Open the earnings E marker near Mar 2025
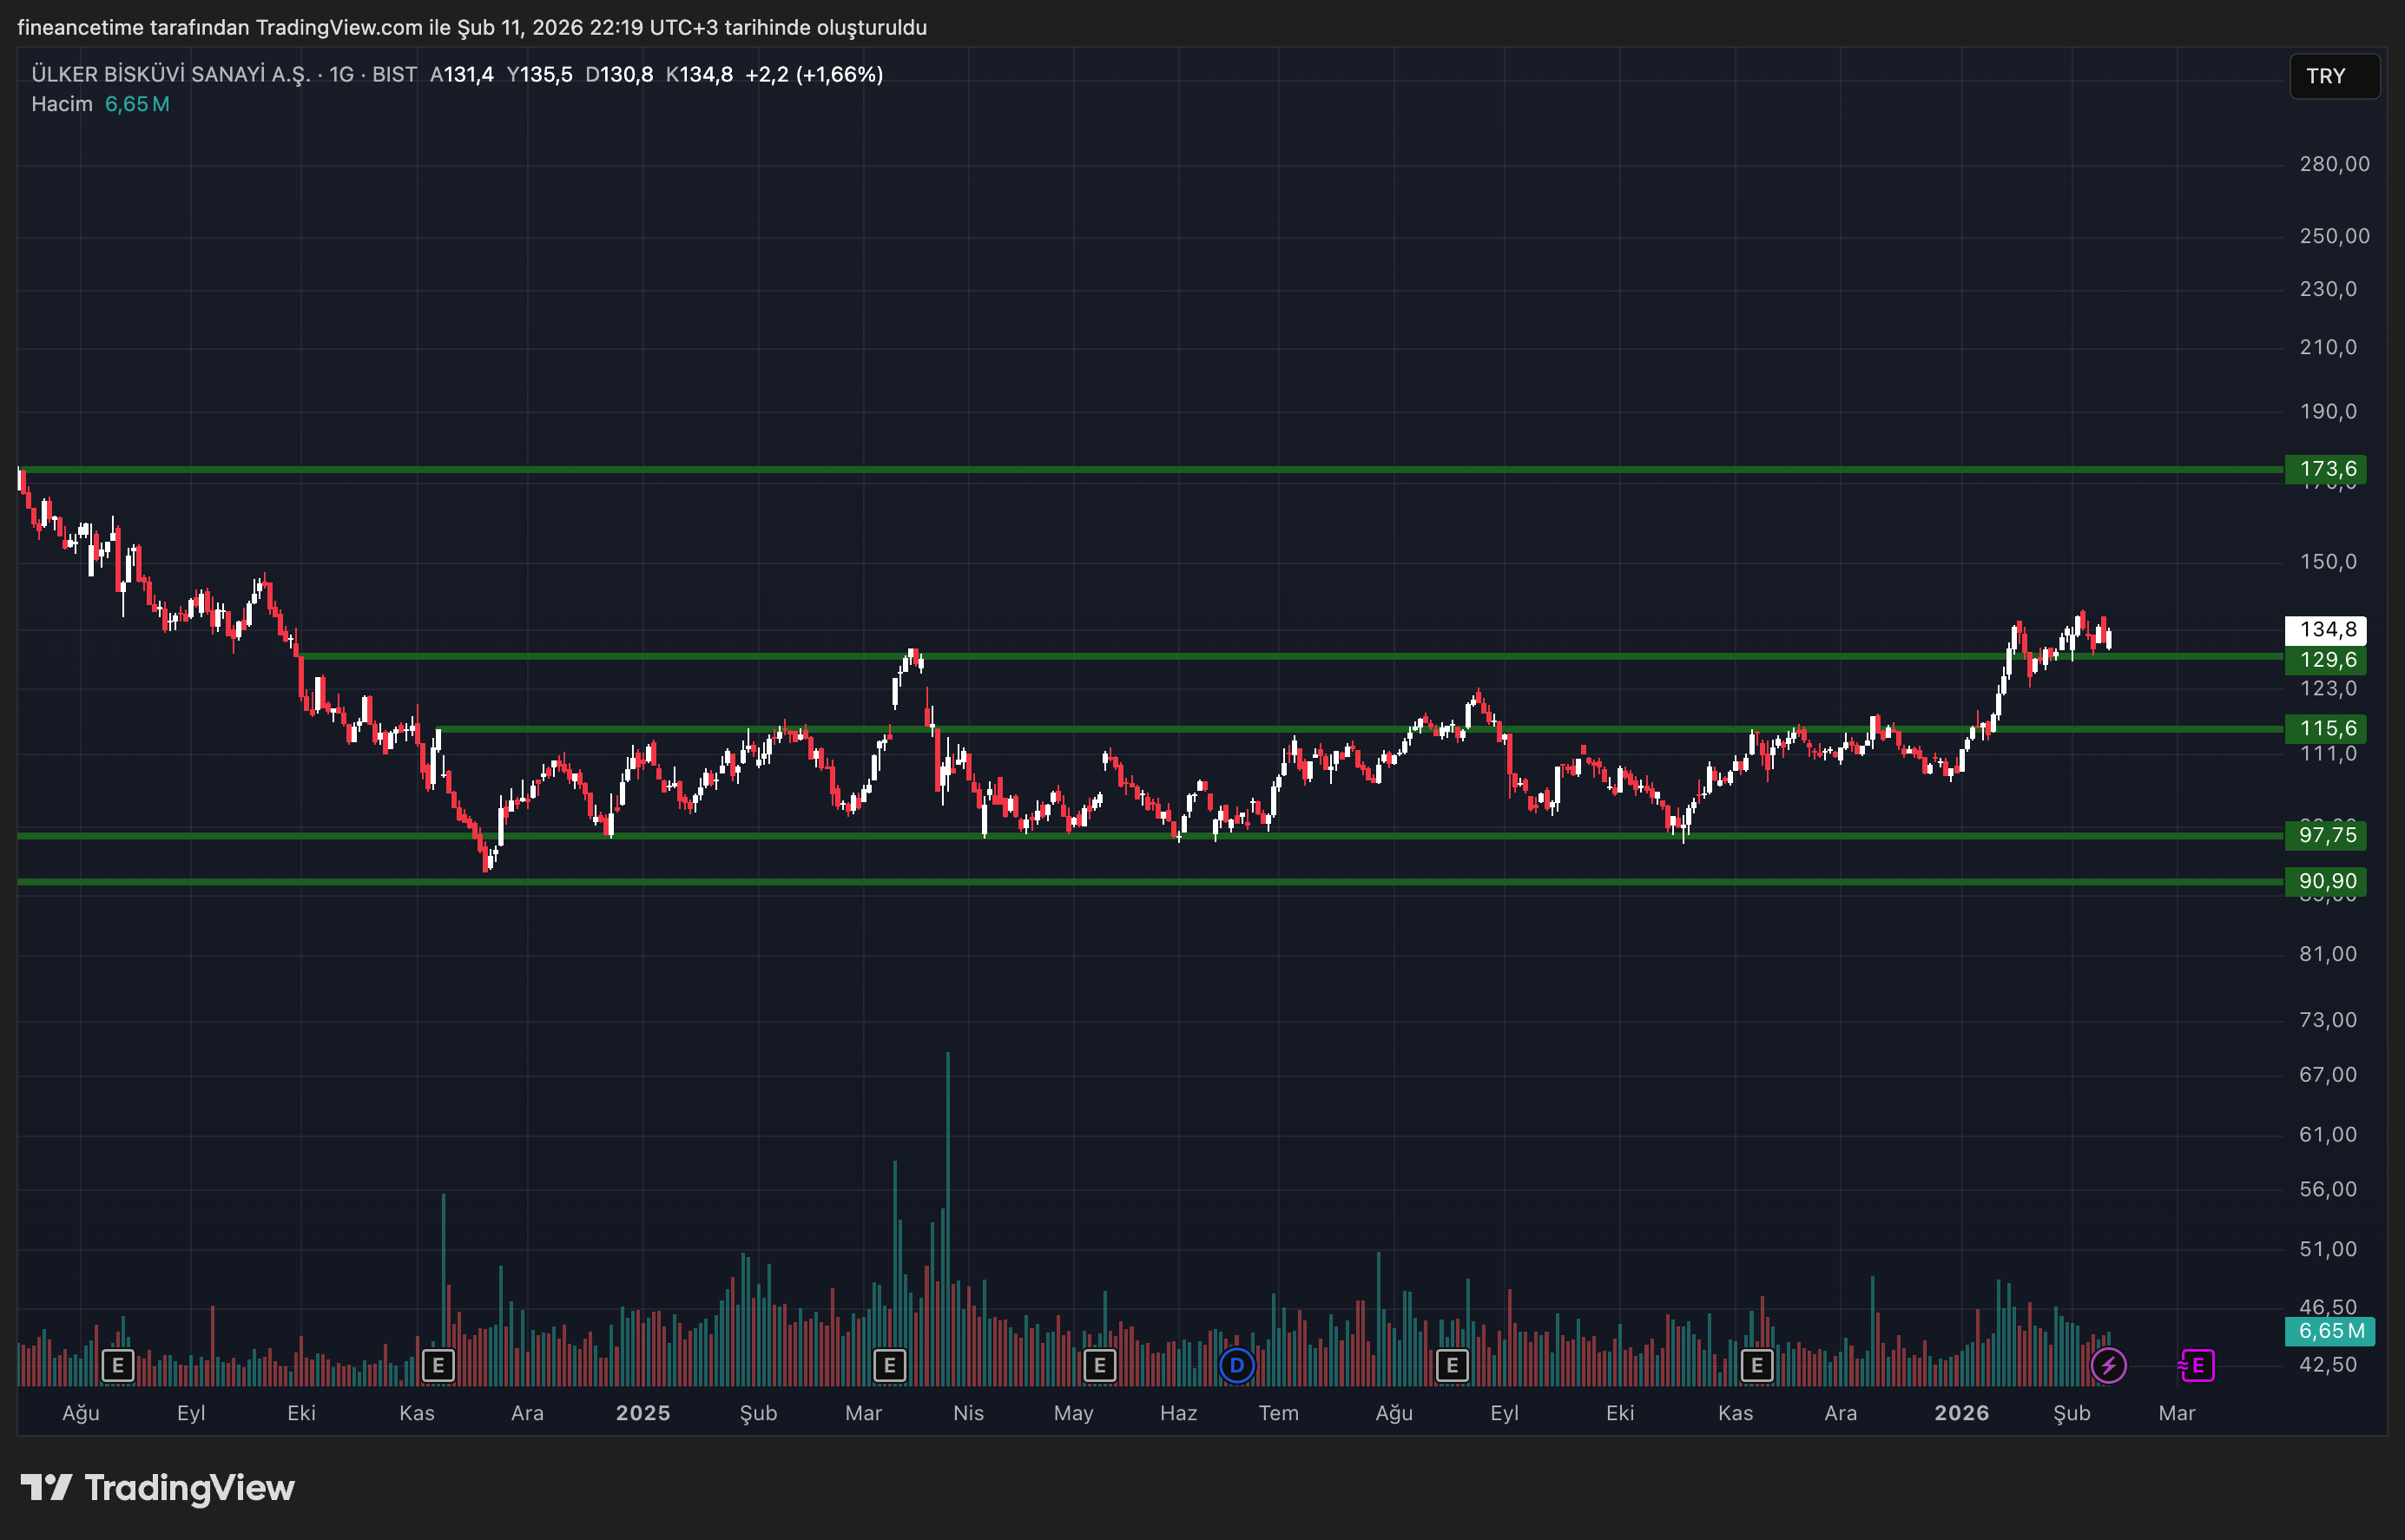Image resolution: width=2405 pixels, height=1540 pixels. coord(889,1365)
